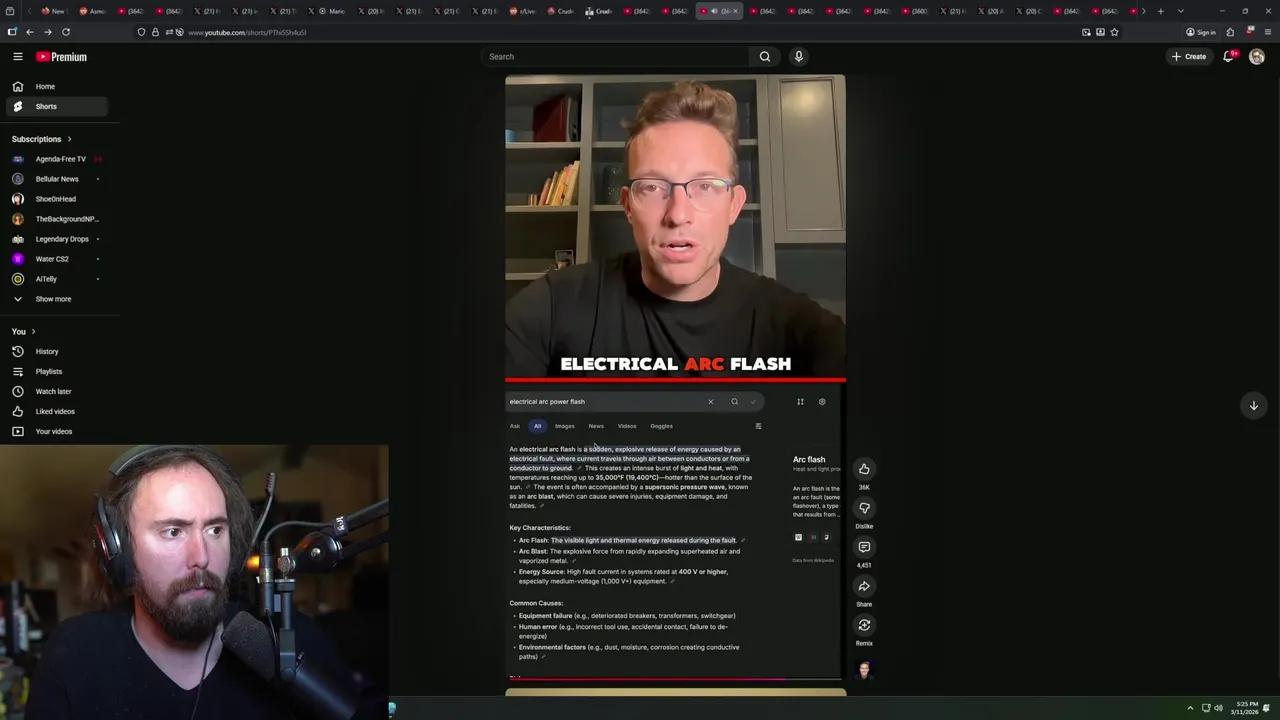
Task: Switch to the Mario browser tab
Action: click(330, 11)
